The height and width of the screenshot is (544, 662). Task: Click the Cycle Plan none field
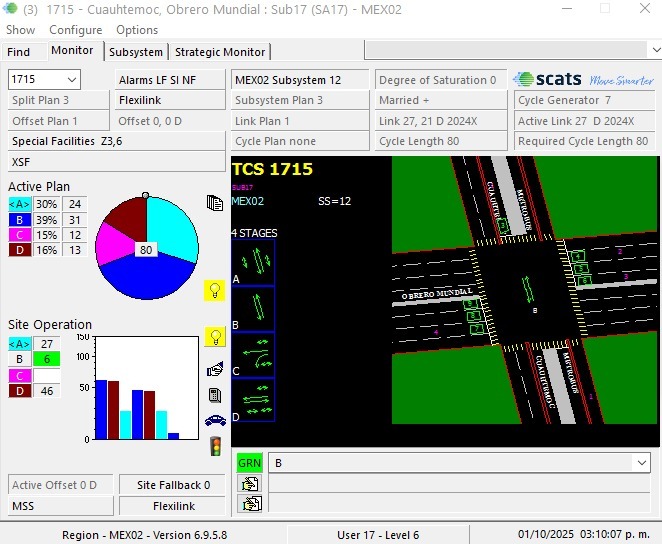coord(300,141)
